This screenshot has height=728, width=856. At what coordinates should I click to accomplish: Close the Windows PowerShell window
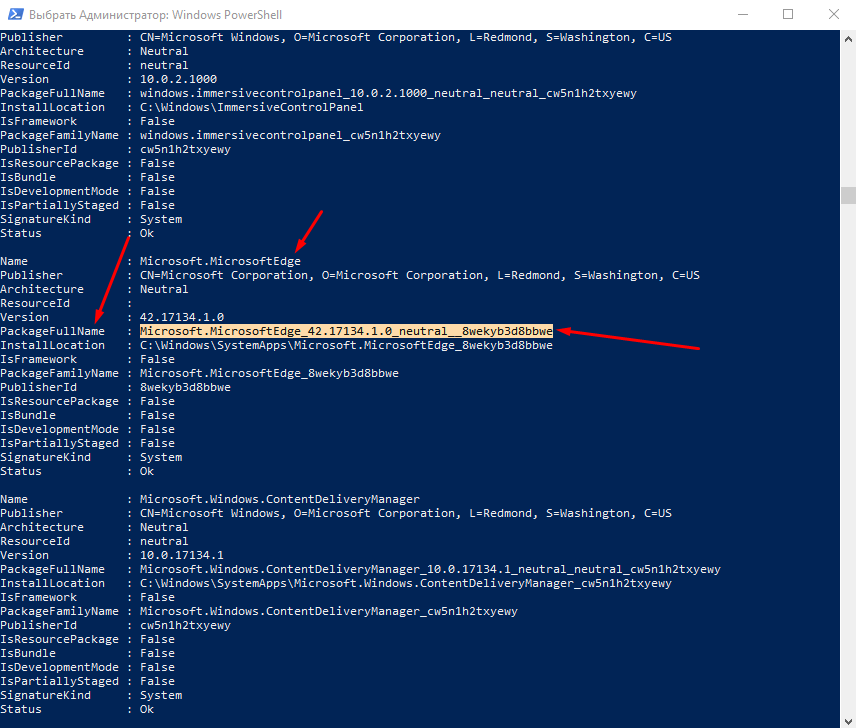(x=834, y=14)
